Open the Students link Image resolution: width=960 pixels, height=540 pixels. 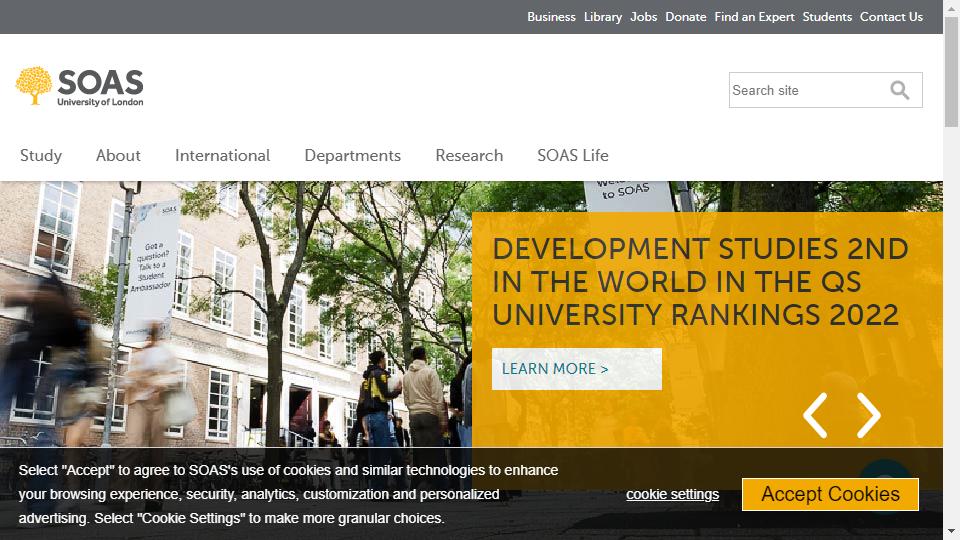[827, 17]
